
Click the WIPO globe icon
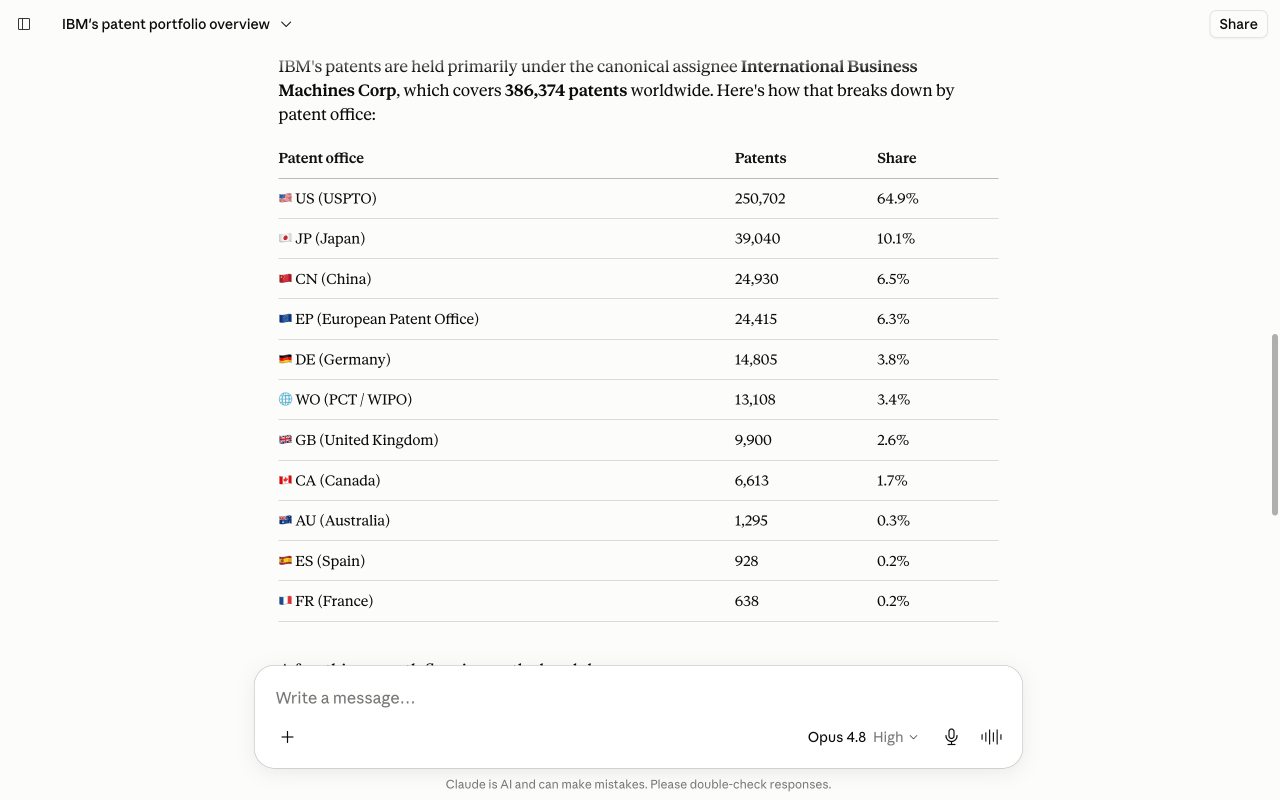[285, 400]
